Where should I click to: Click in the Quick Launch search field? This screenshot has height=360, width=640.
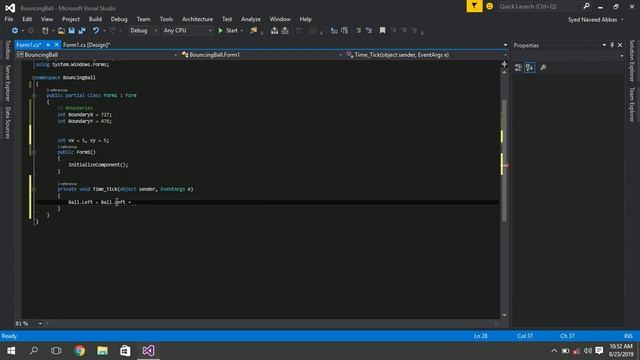(x=539, y=7)
